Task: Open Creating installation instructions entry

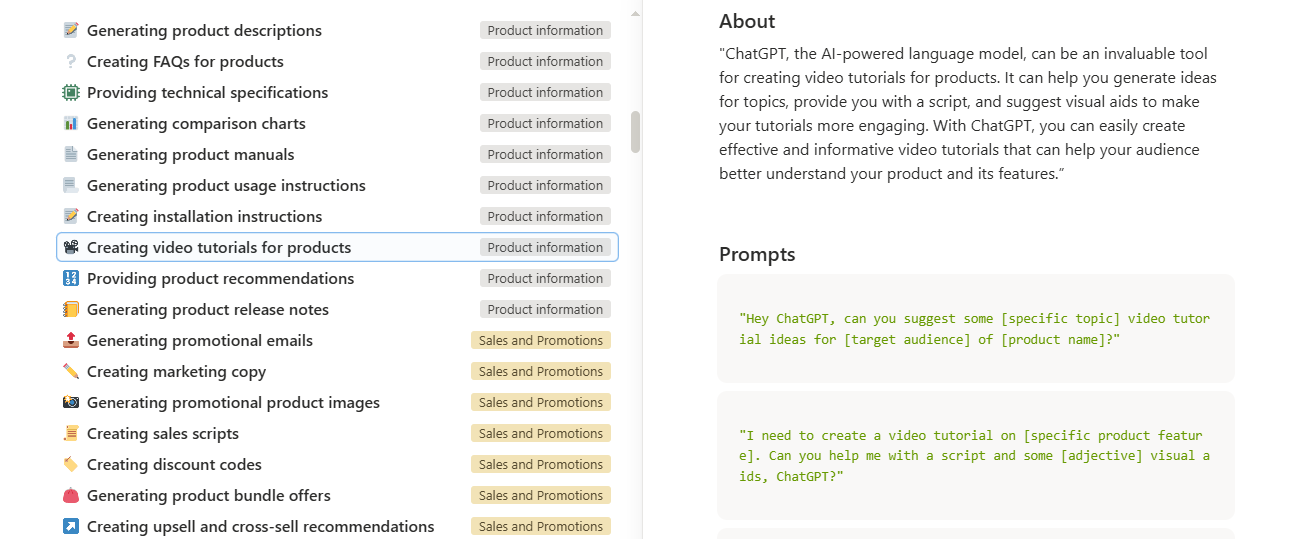Action: click(x=204, y=216)
